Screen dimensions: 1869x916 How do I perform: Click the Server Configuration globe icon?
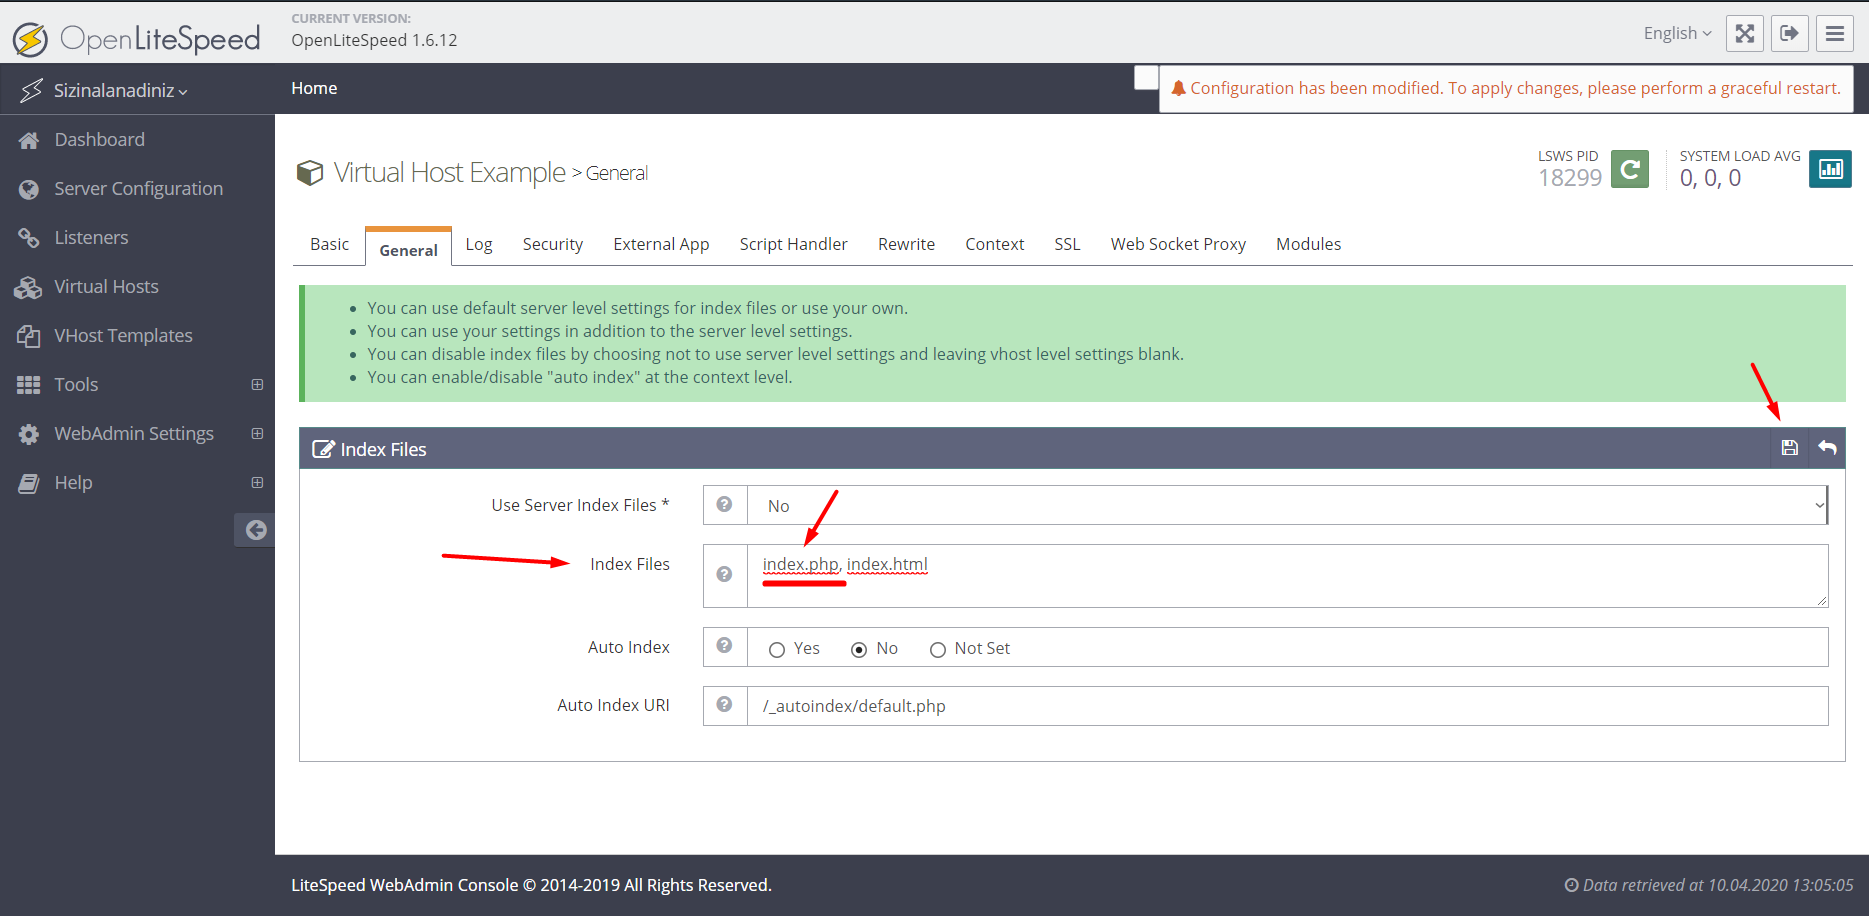point(29,189)
